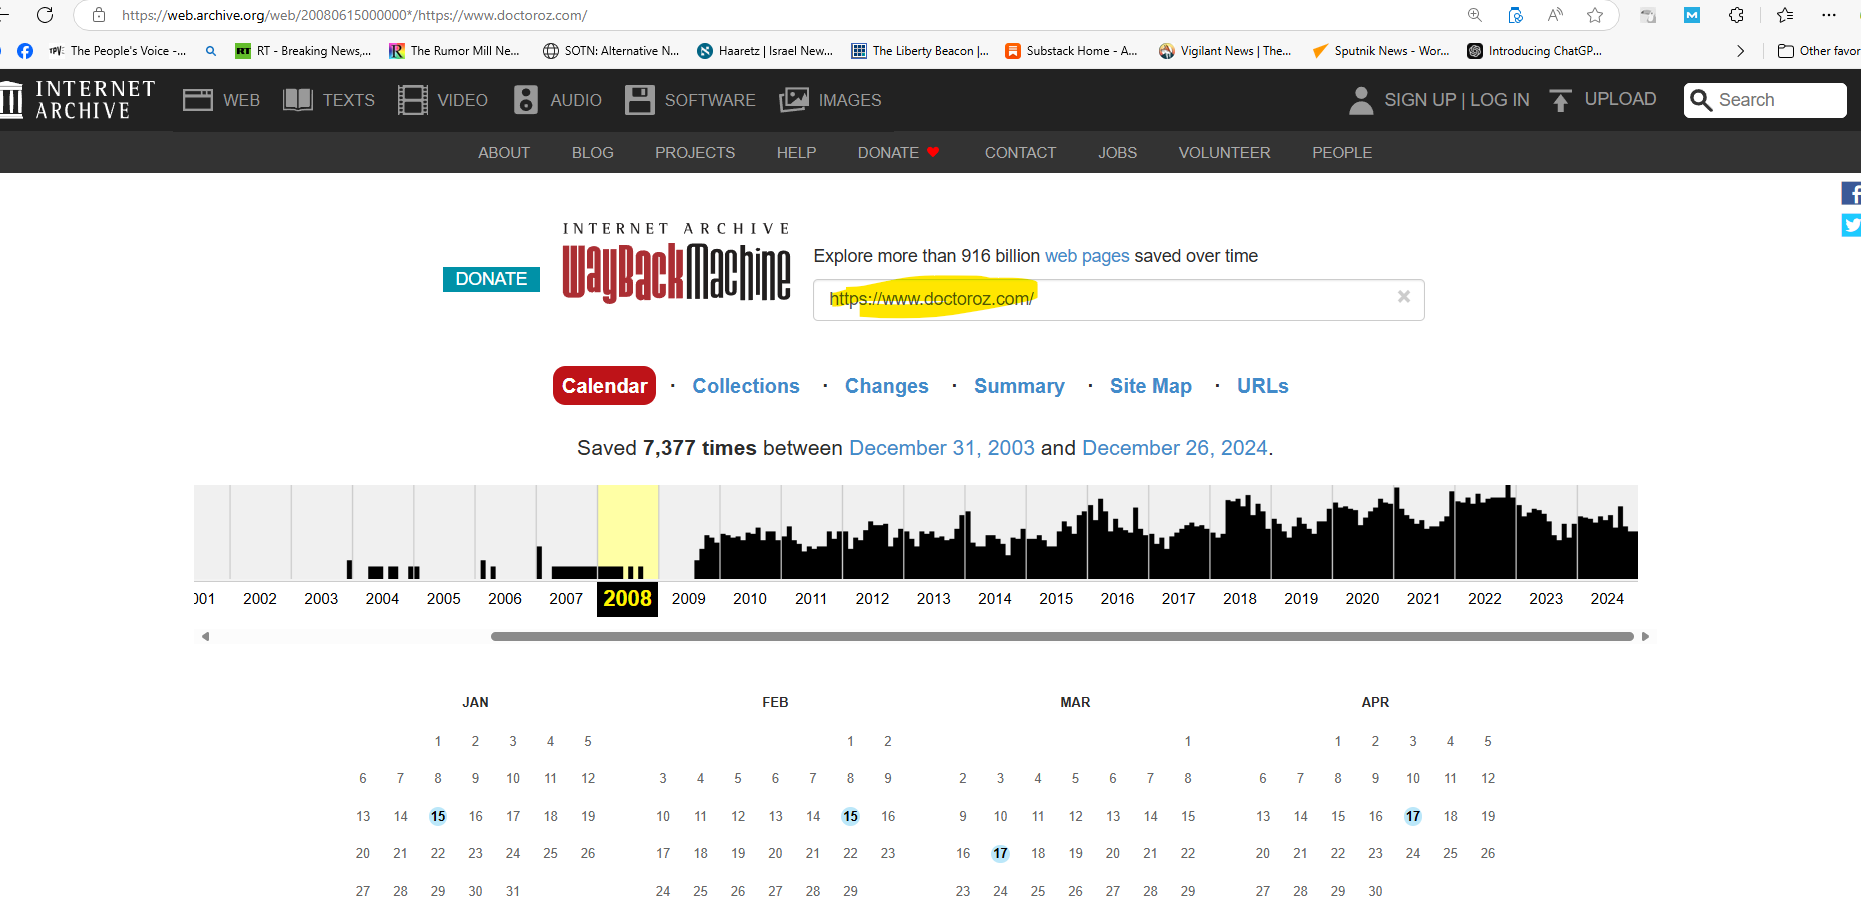Focus the Internet Archive Search box
1861x898 pixels.
tap(1765, 100)
